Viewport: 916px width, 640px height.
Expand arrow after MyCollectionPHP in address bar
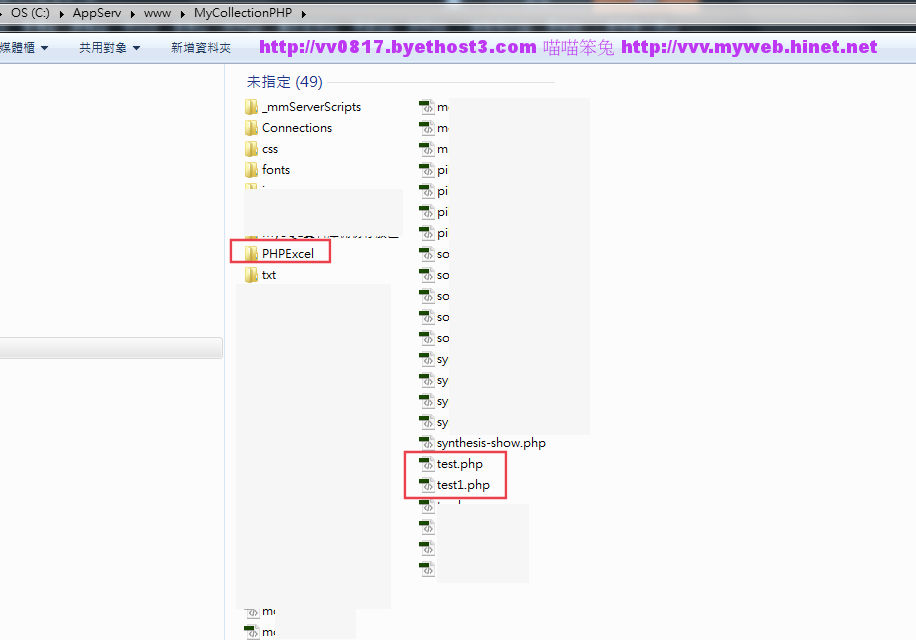303,14
